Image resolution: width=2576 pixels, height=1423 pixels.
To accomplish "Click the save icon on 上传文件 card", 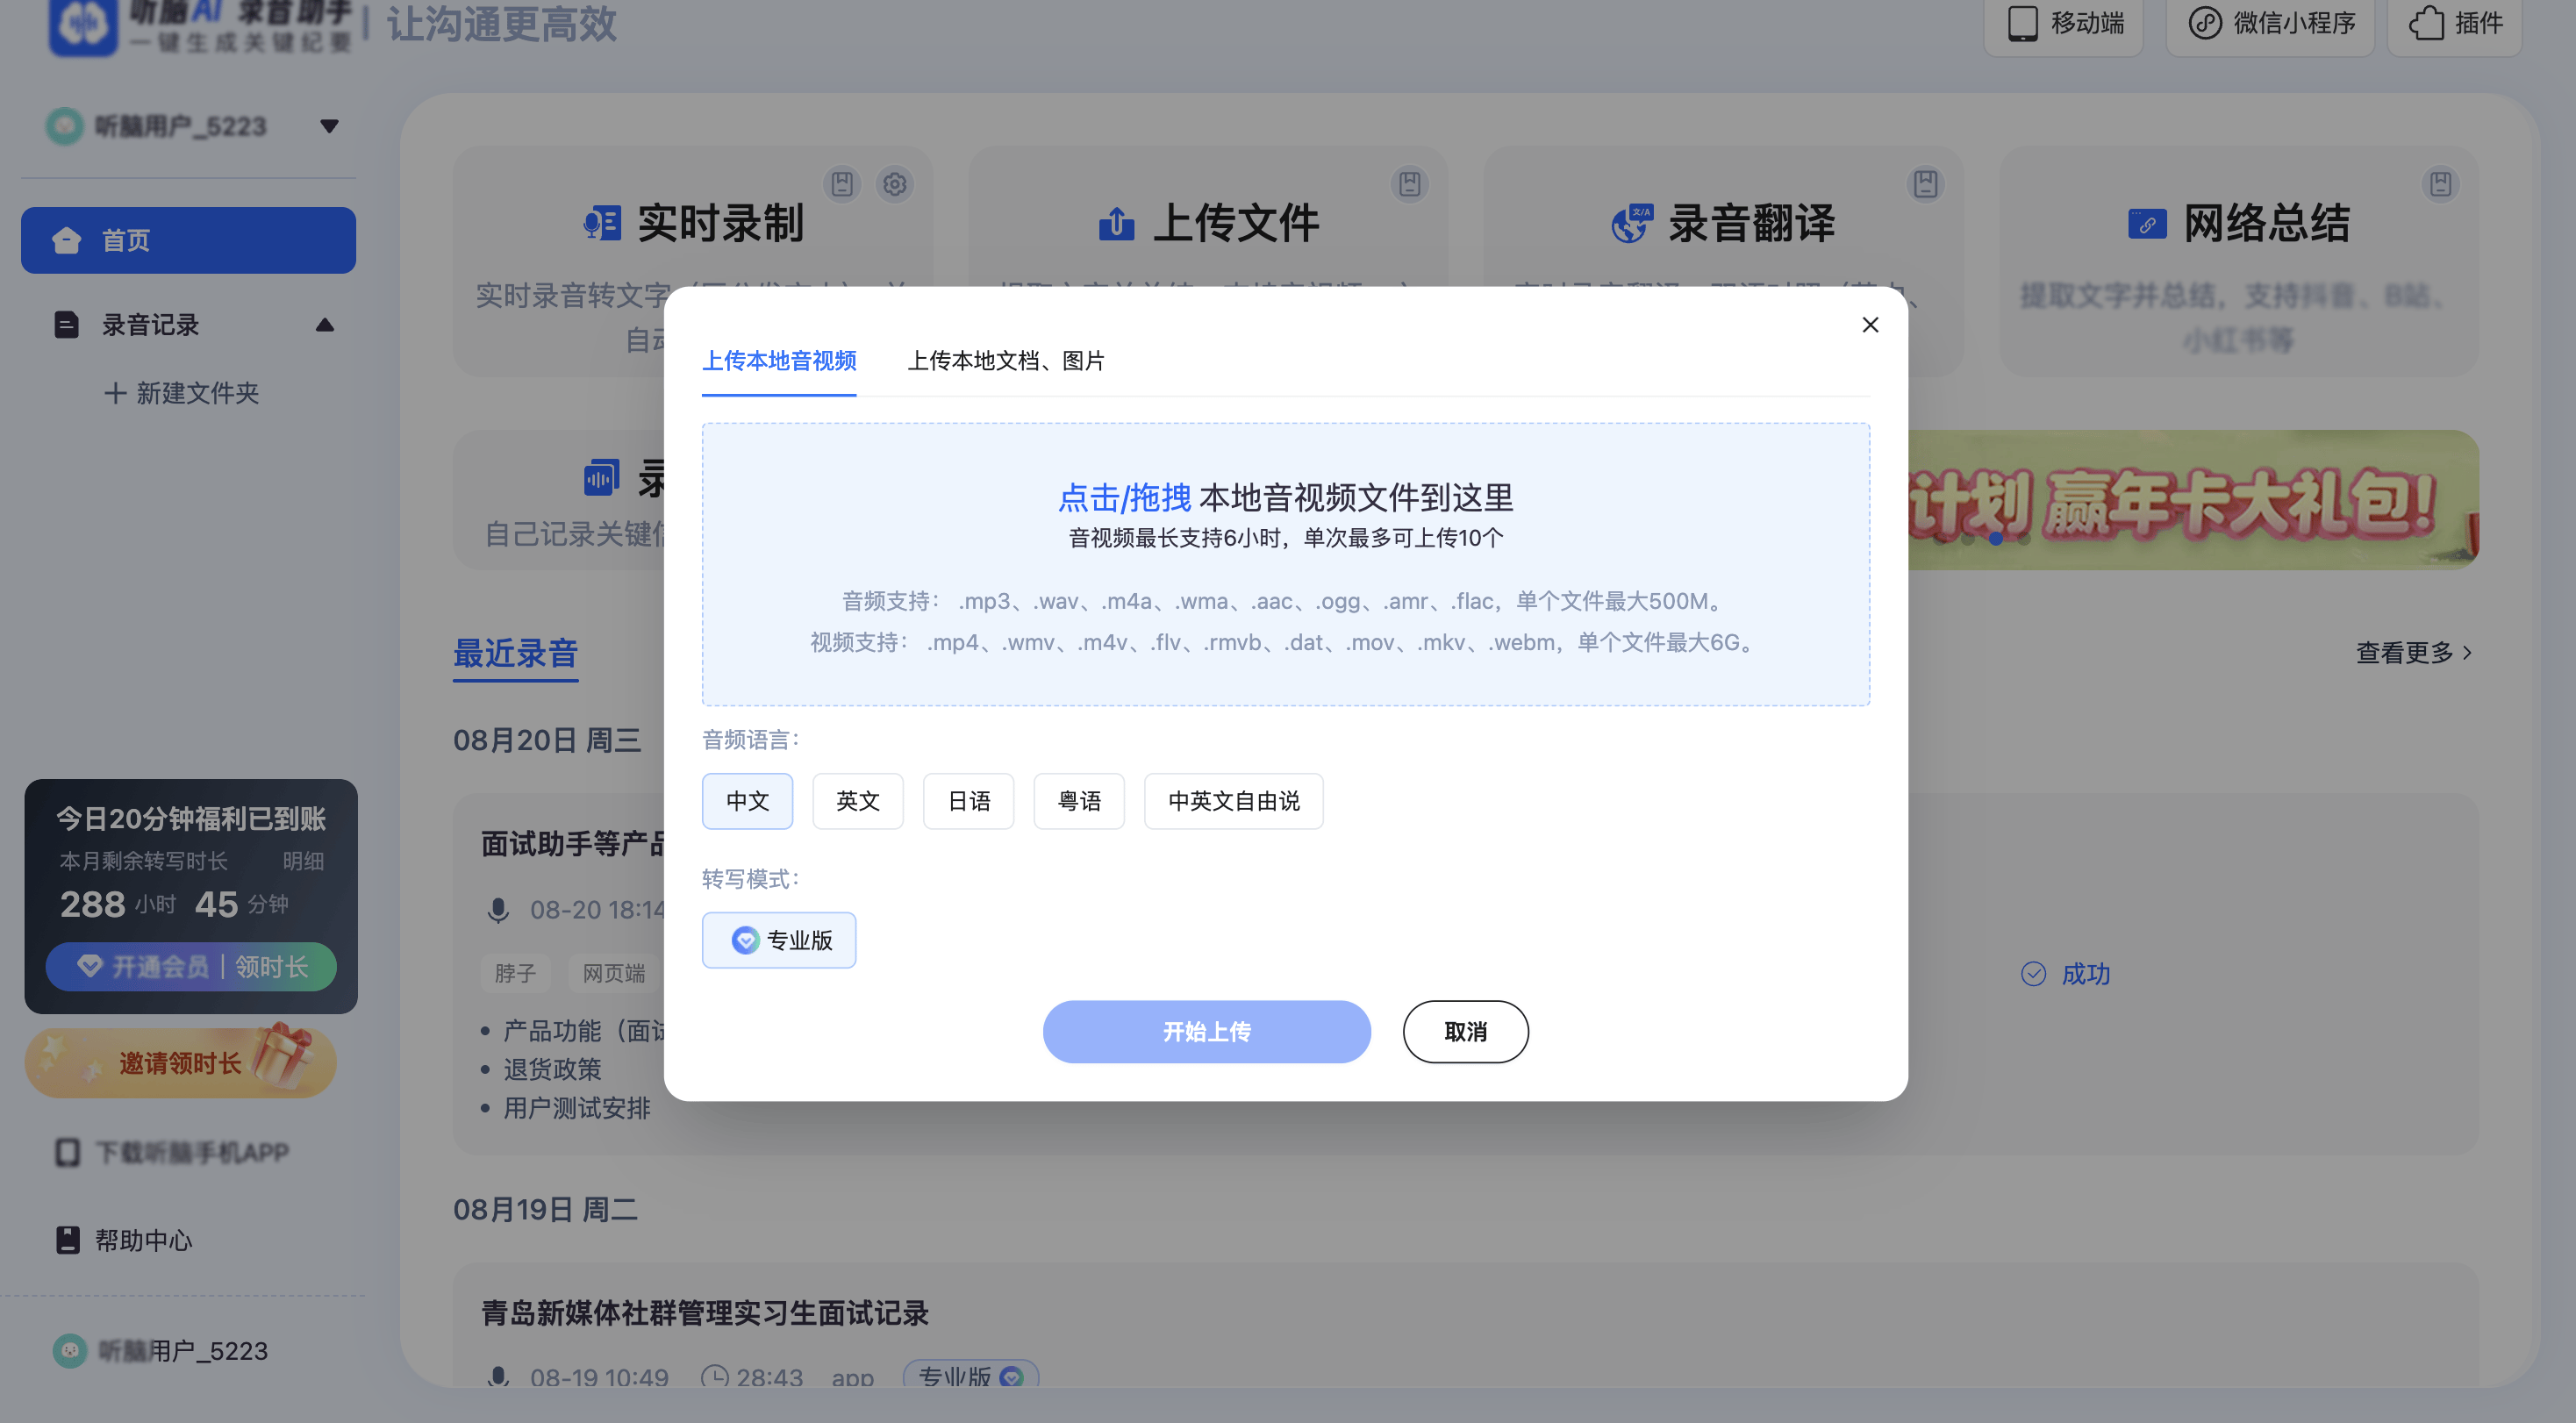I will [1409, 184].
